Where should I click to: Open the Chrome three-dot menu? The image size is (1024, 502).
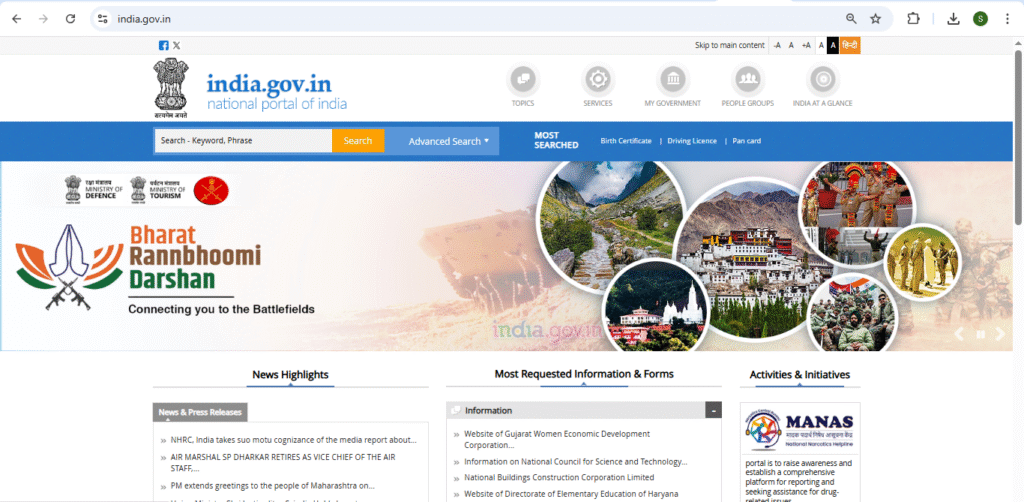pyautogui.click(x=1007, y=19)
